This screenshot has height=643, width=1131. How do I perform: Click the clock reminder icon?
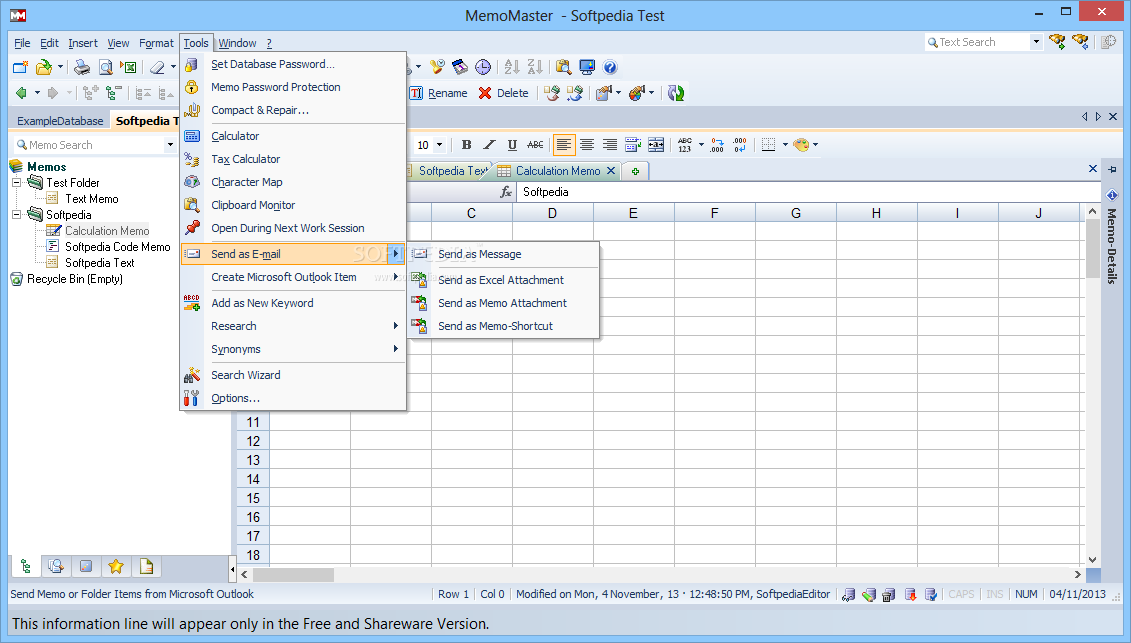click(x=483, y=67)
